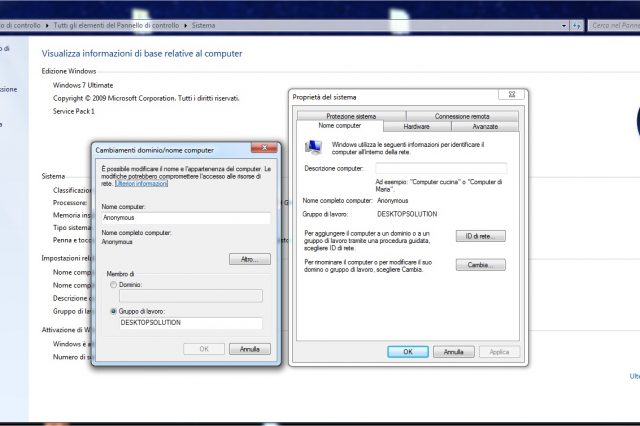640x426 pixels.
Task: Click the breadcrumb arrow before Sistema
Action: coord(185,25)
